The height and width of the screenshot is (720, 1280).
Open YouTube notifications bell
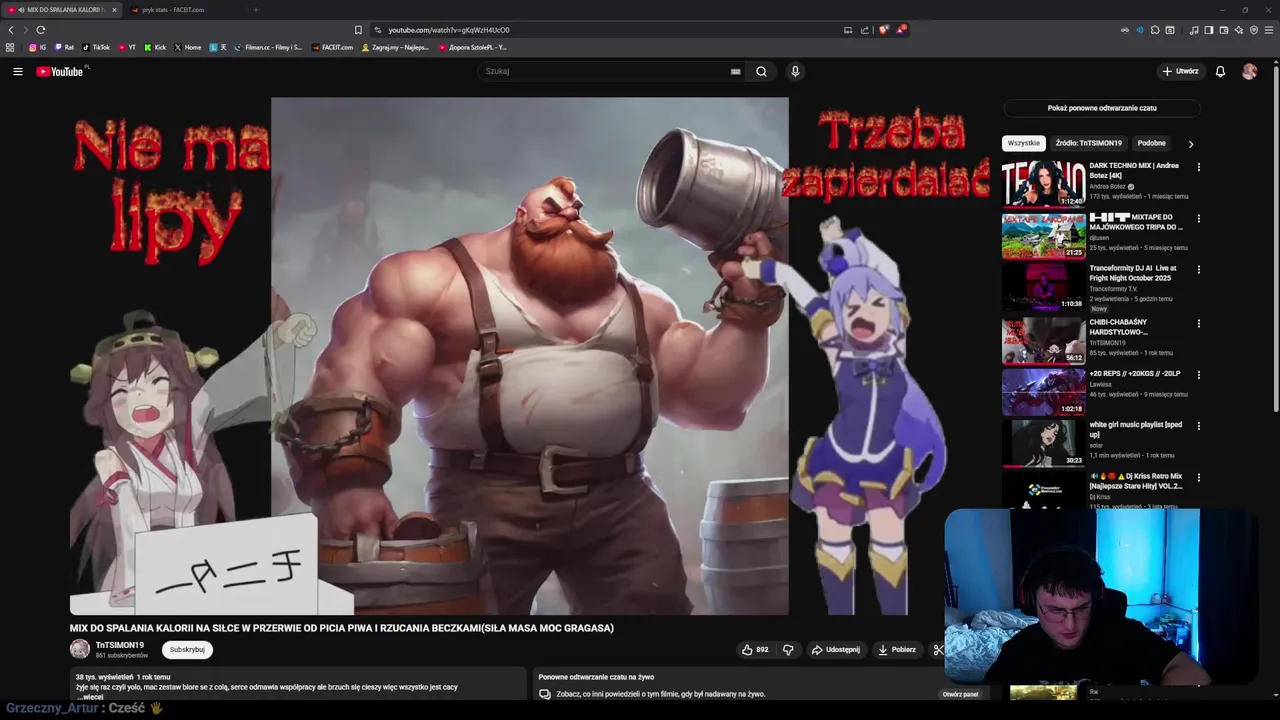1220,71
